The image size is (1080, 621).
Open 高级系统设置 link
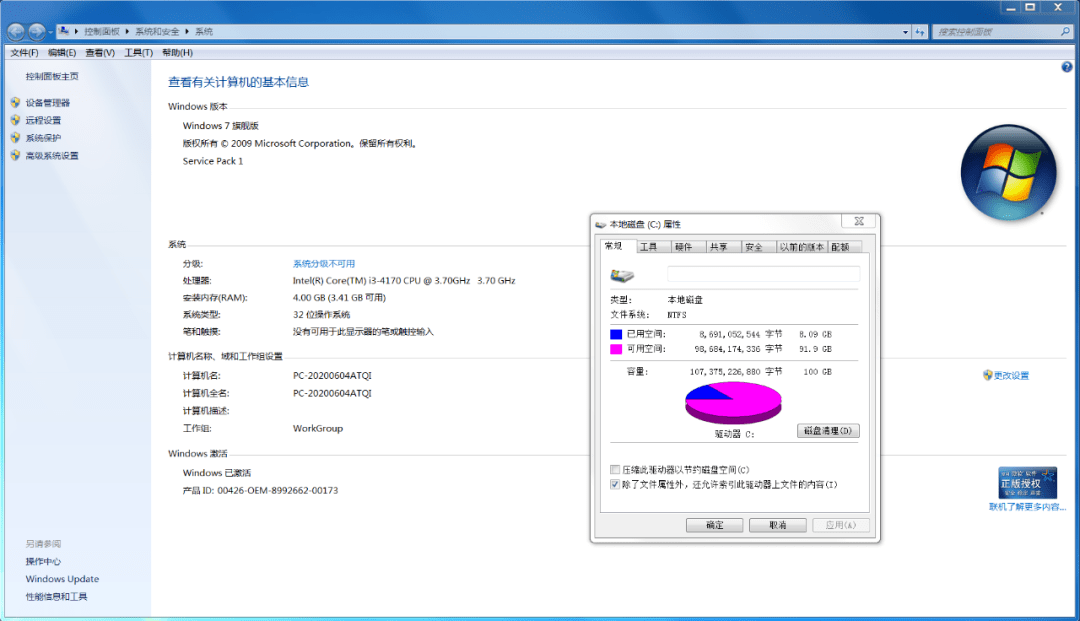(52, 156)
